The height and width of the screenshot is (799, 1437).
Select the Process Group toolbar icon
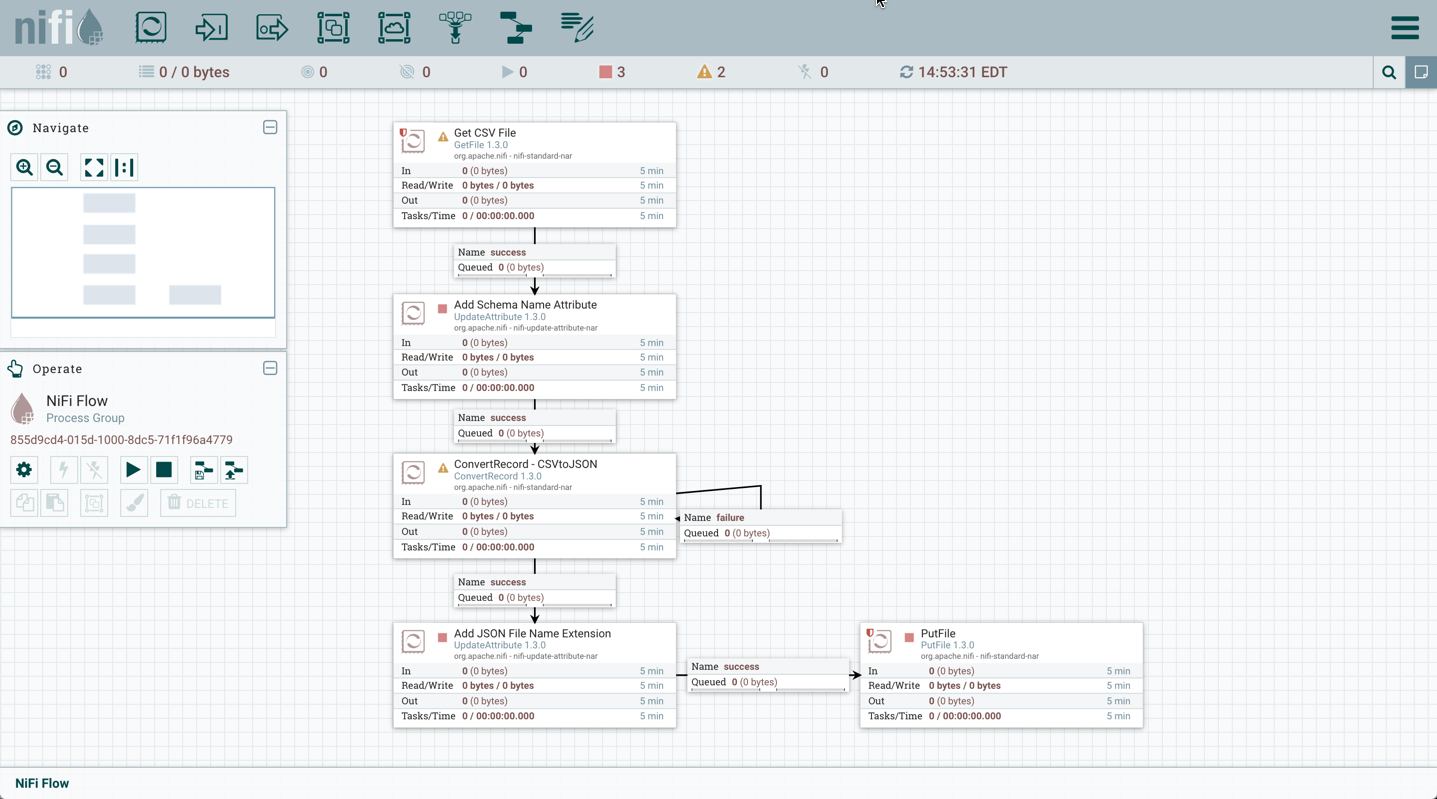[x=333, y=27]
